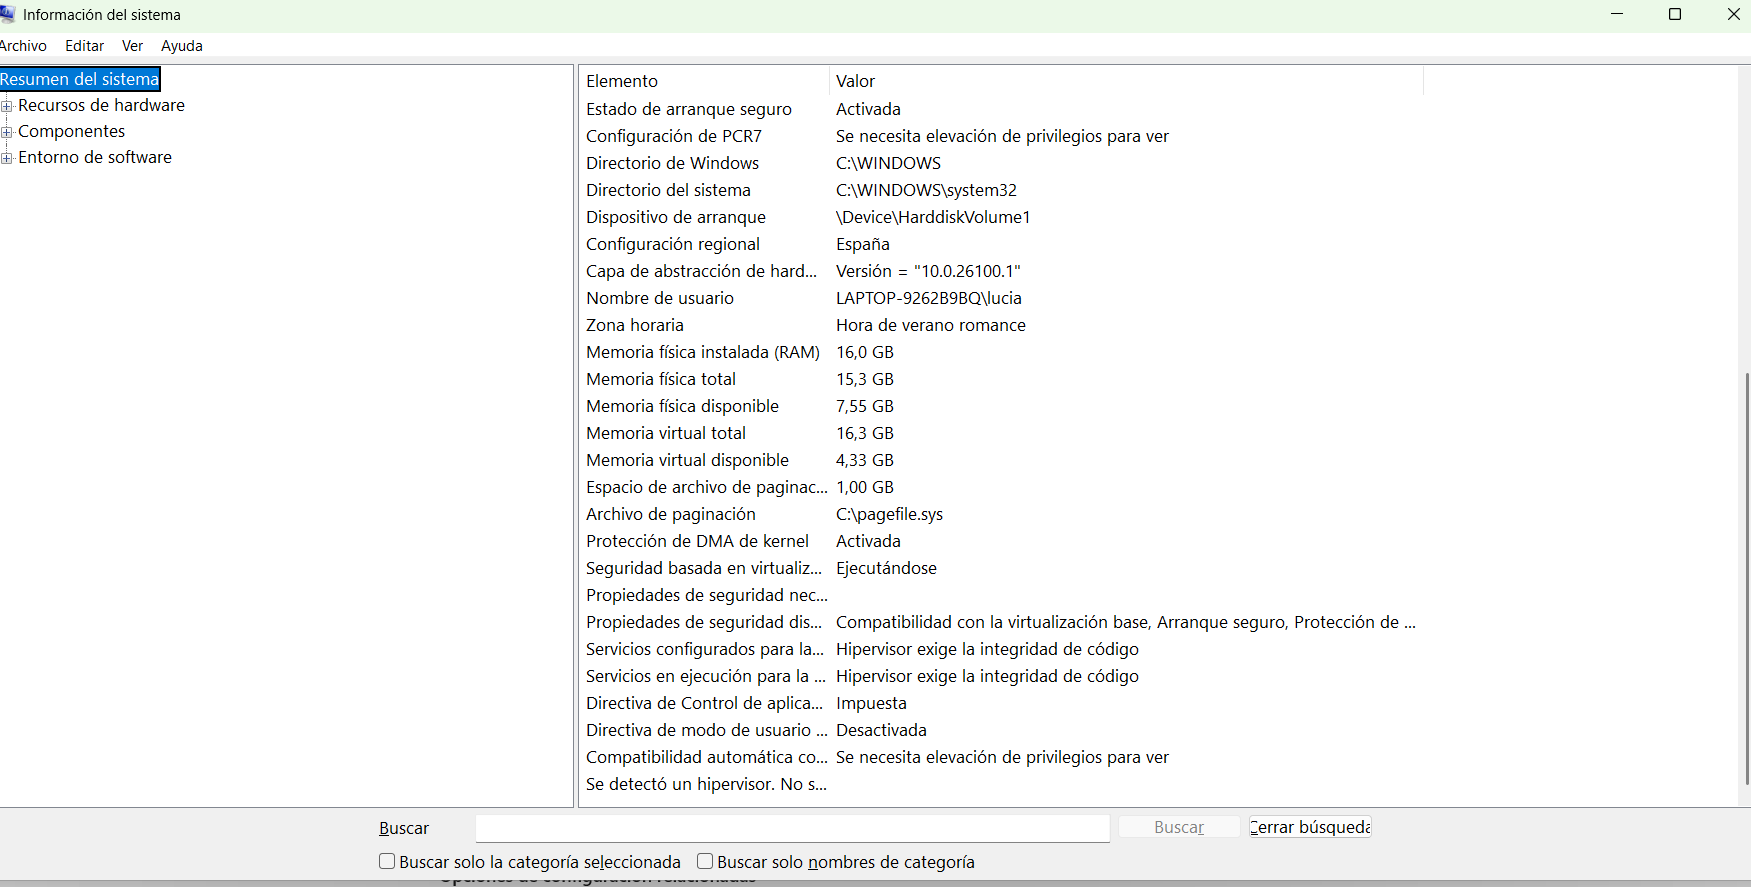Click the Valor column header
Viewport: 1751px width, 887px height.
click(1126, 81)
